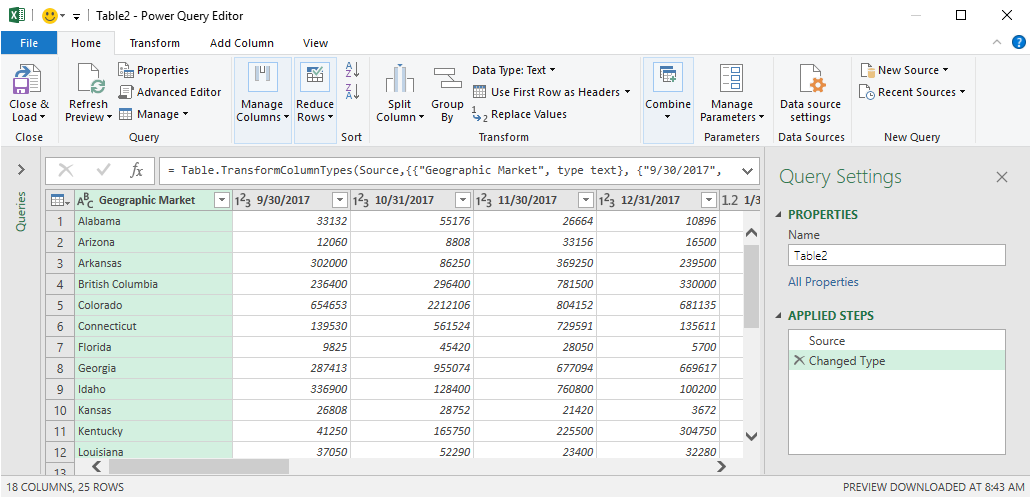Open Data source settings
Viewport: 1031px width, 498px height.
coord(810,80)
